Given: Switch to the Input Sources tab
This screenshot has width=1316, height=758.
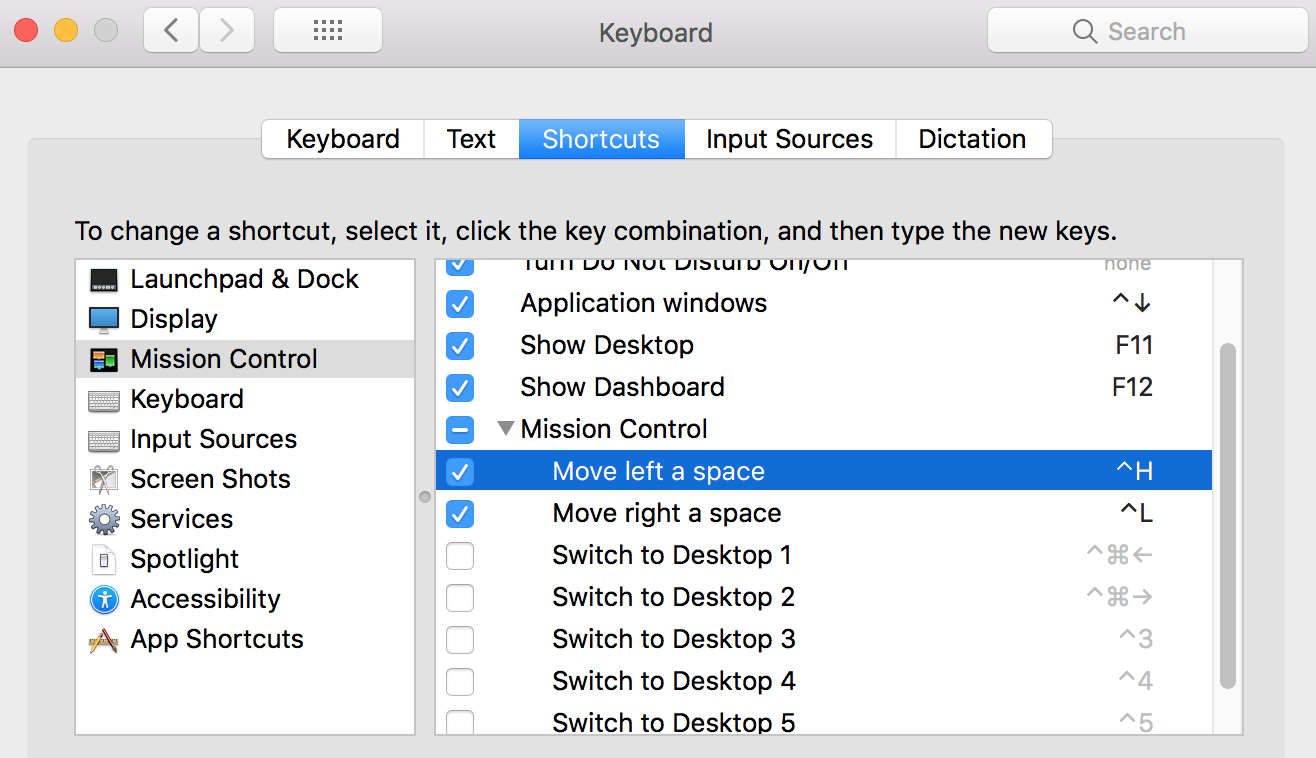Looking at the screenshot, I should pyautogui.click(x=789, y=139).
